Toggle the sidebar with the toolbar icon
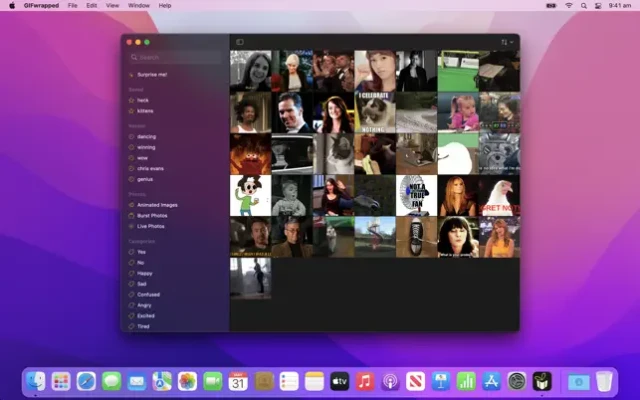This screenshot has width=640, height=400. tap(240, 42)
